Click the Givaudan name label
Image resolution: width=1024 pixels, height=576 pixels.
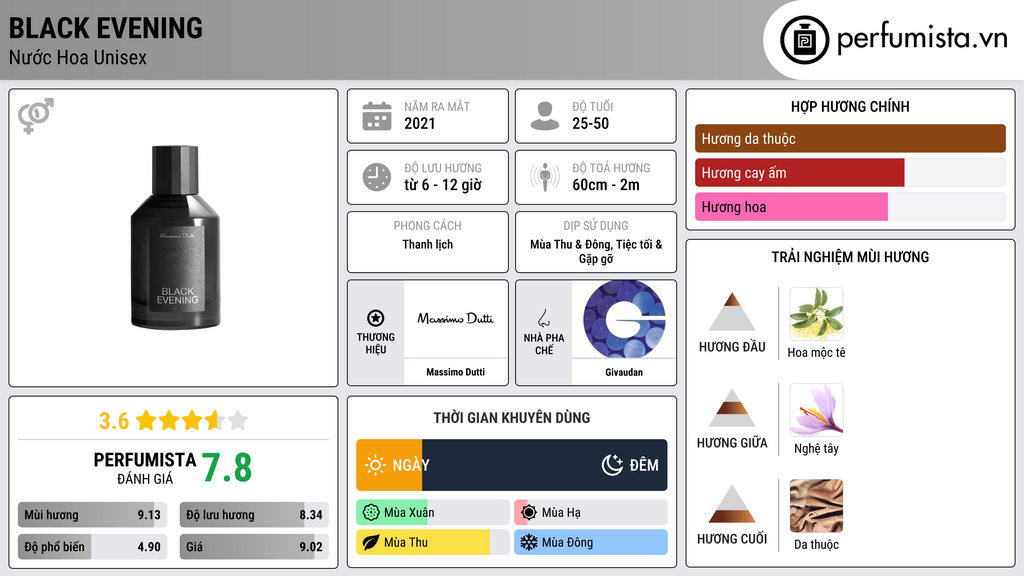(624, 372)
